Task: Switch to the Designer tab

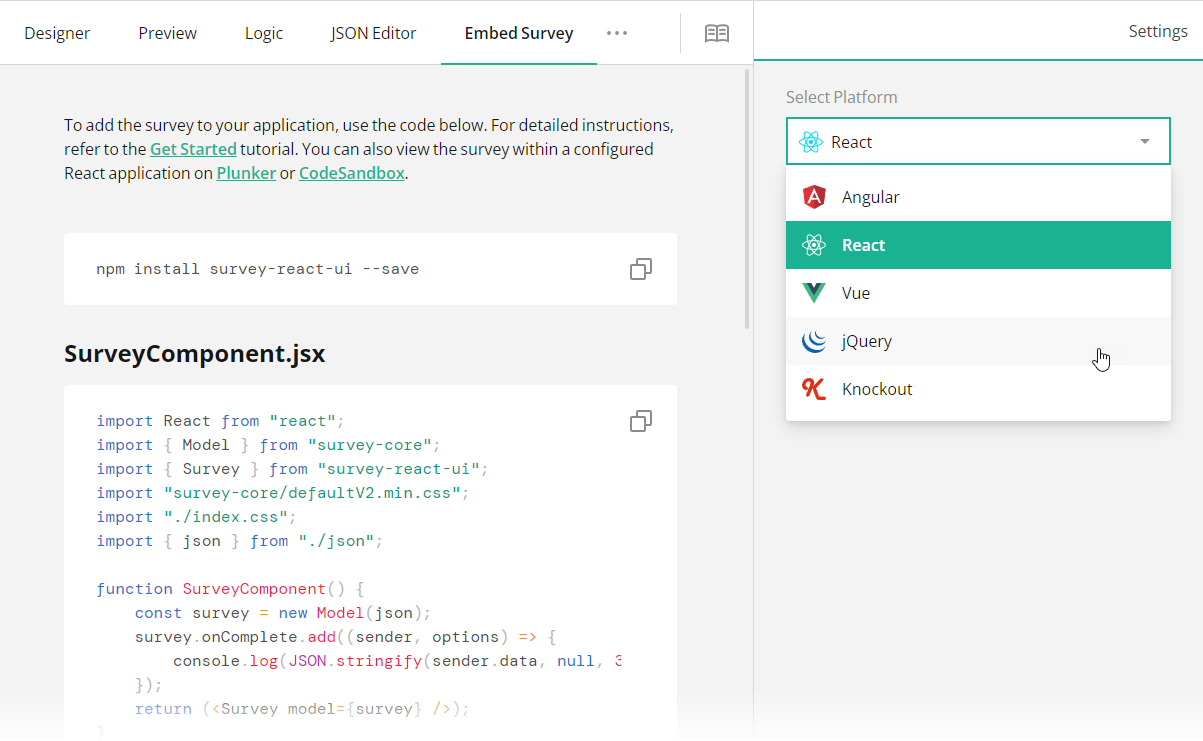Action: (x=57, y=32)
